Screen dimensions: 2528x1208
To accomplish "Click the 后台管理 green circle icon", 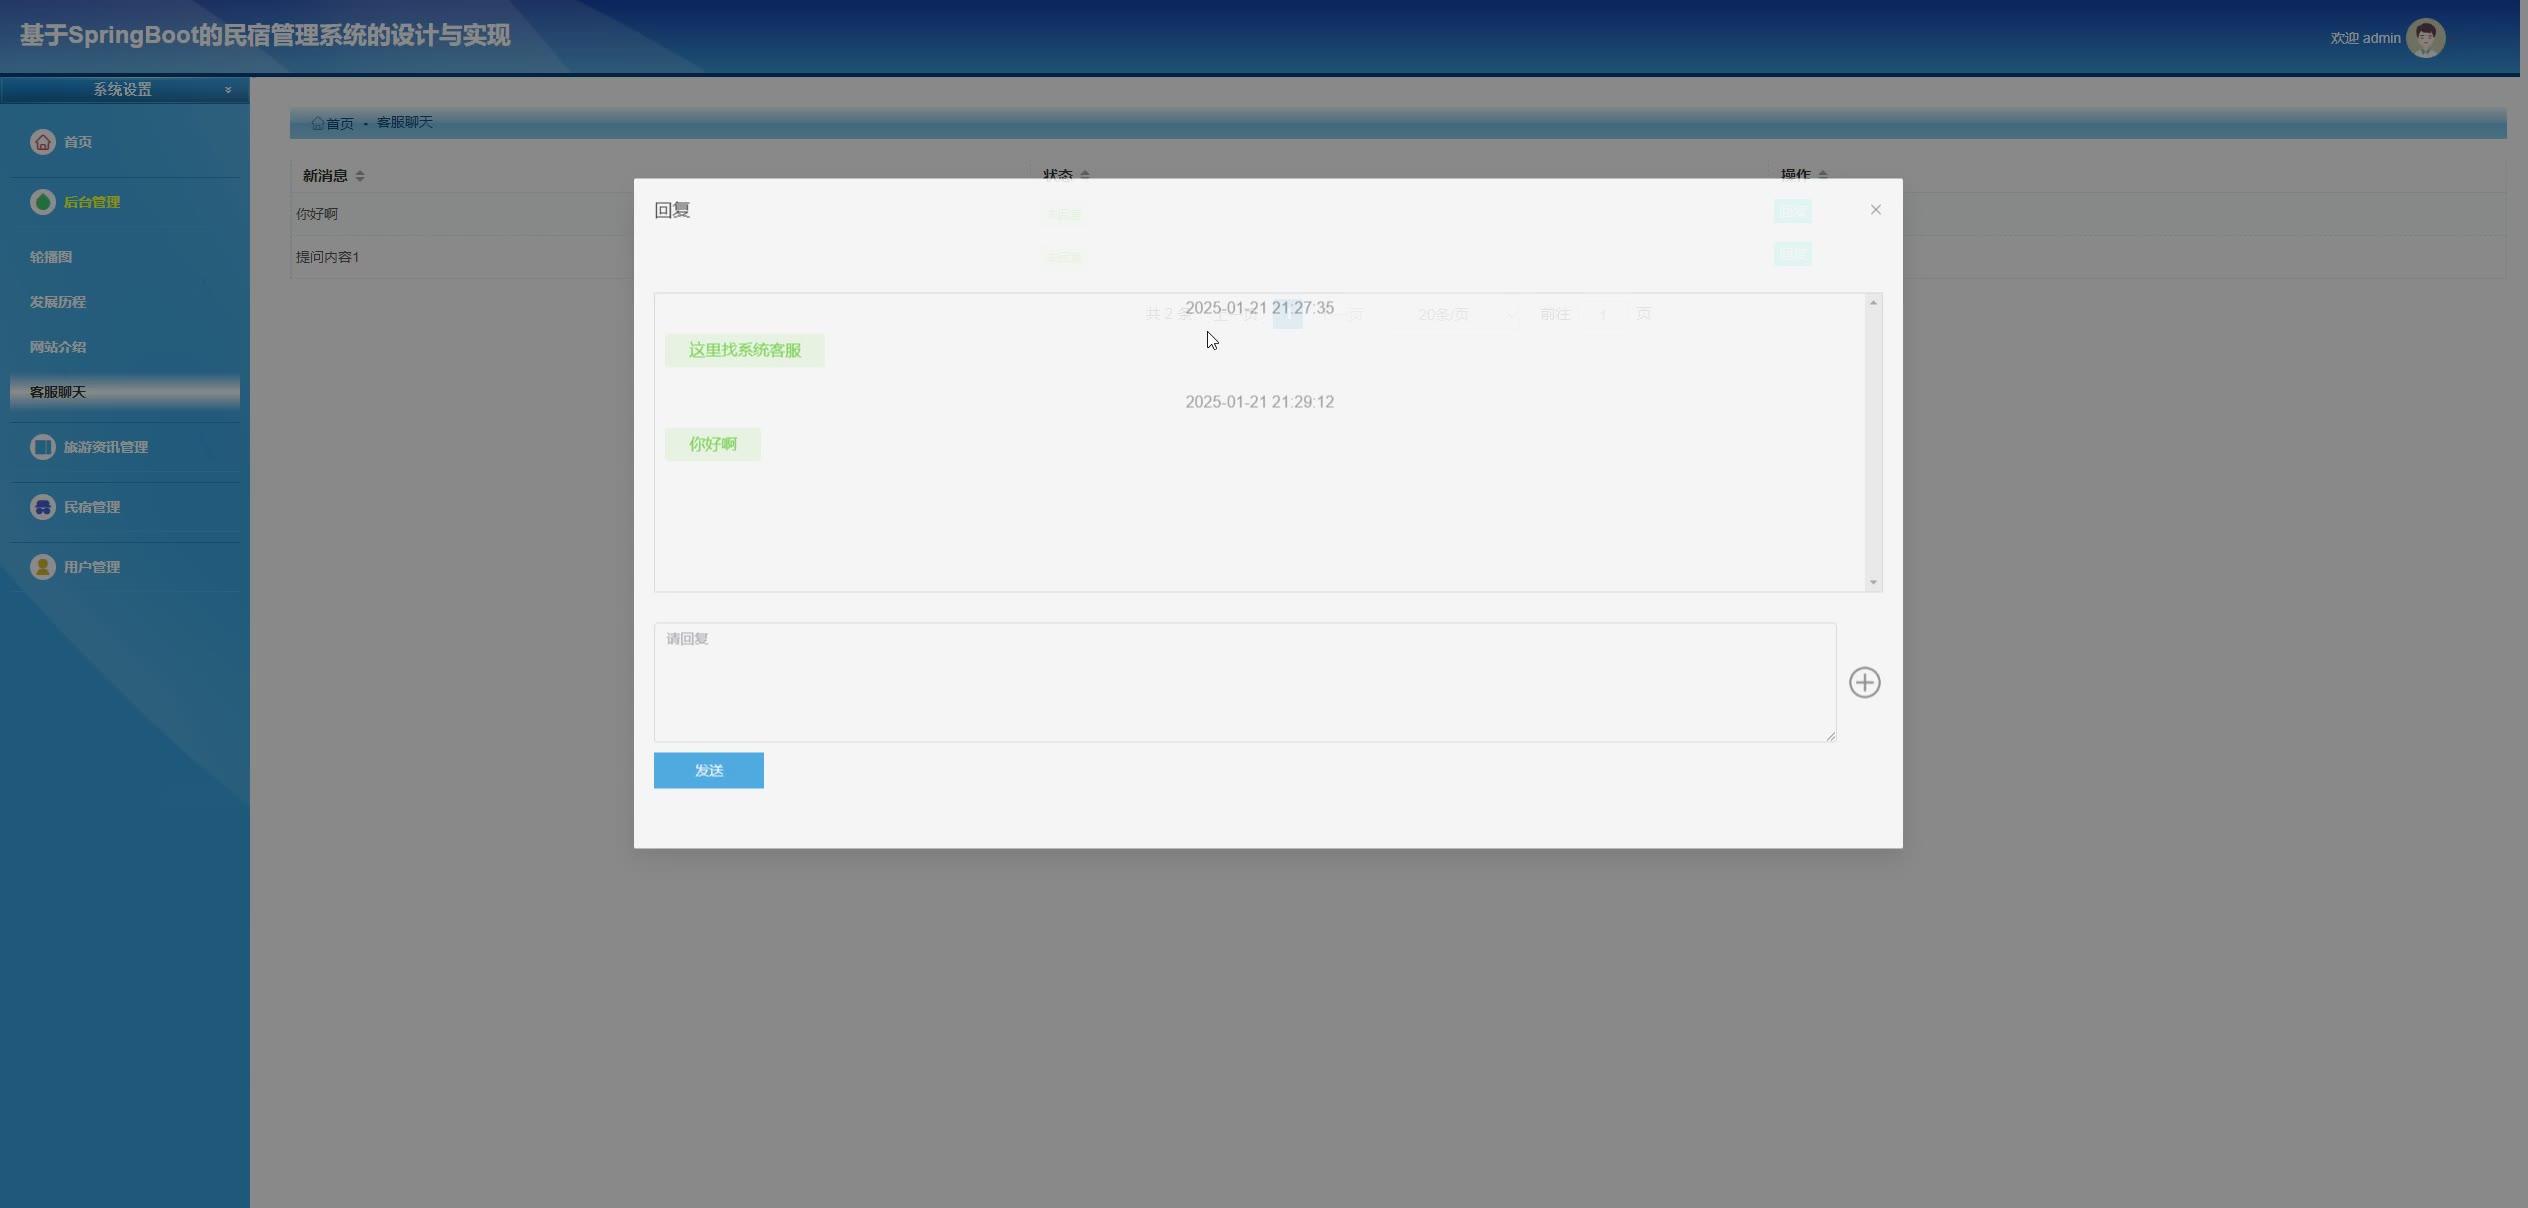I will pos(42,202).
